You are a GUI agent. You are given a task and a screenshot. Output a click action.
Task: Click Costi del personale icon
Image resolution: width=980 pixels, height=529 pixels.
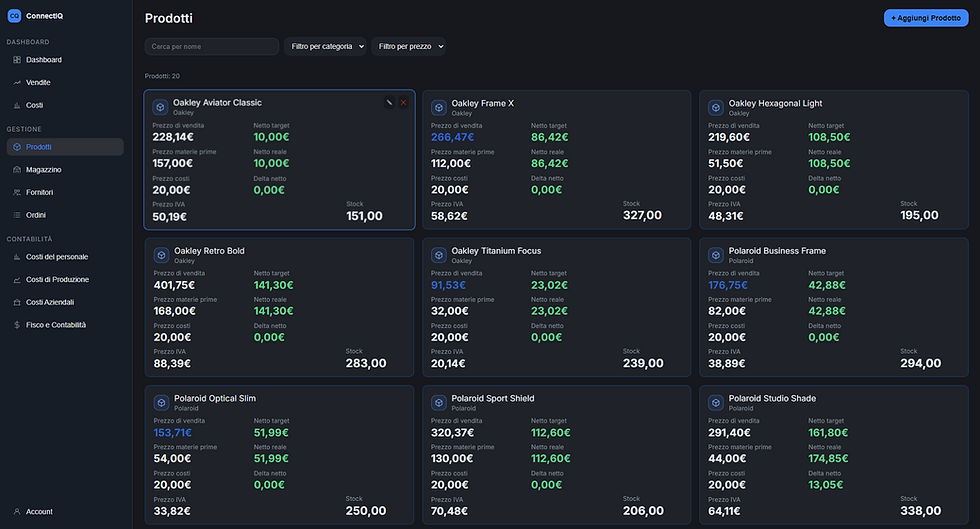(17, 257)
